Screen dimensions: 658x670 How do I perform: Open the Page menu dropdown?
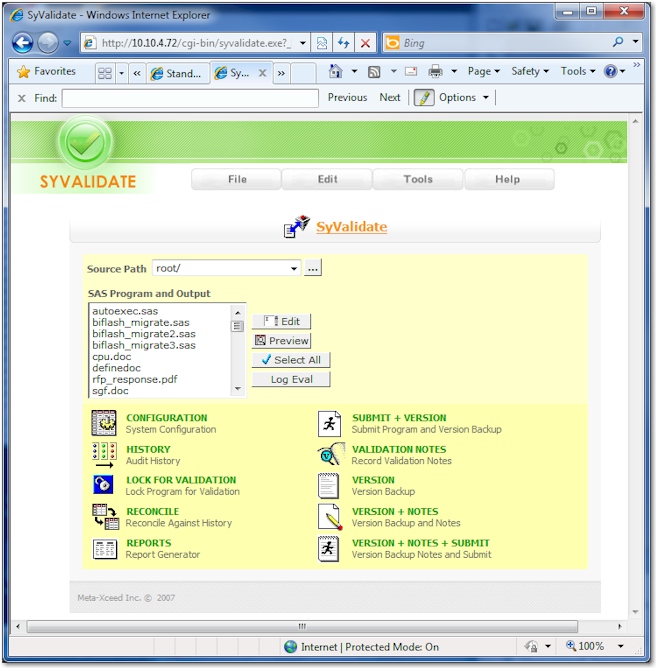(x=483, y=71)
